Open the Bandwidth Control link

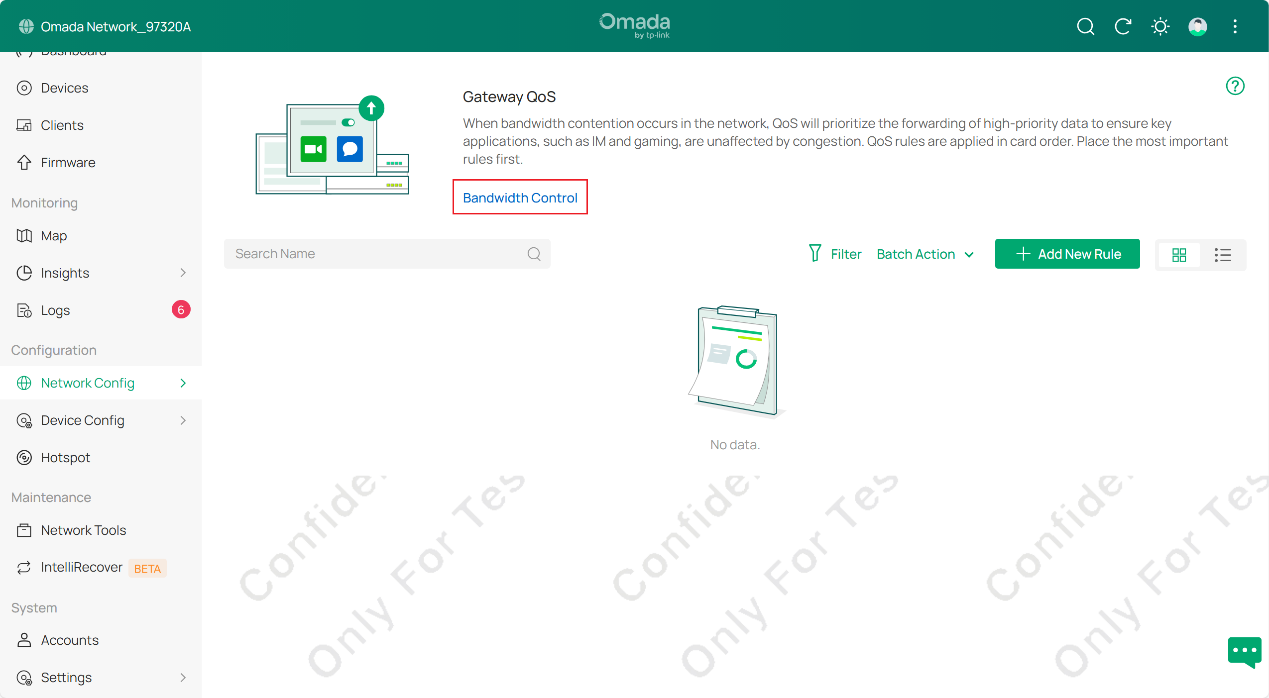519,197
